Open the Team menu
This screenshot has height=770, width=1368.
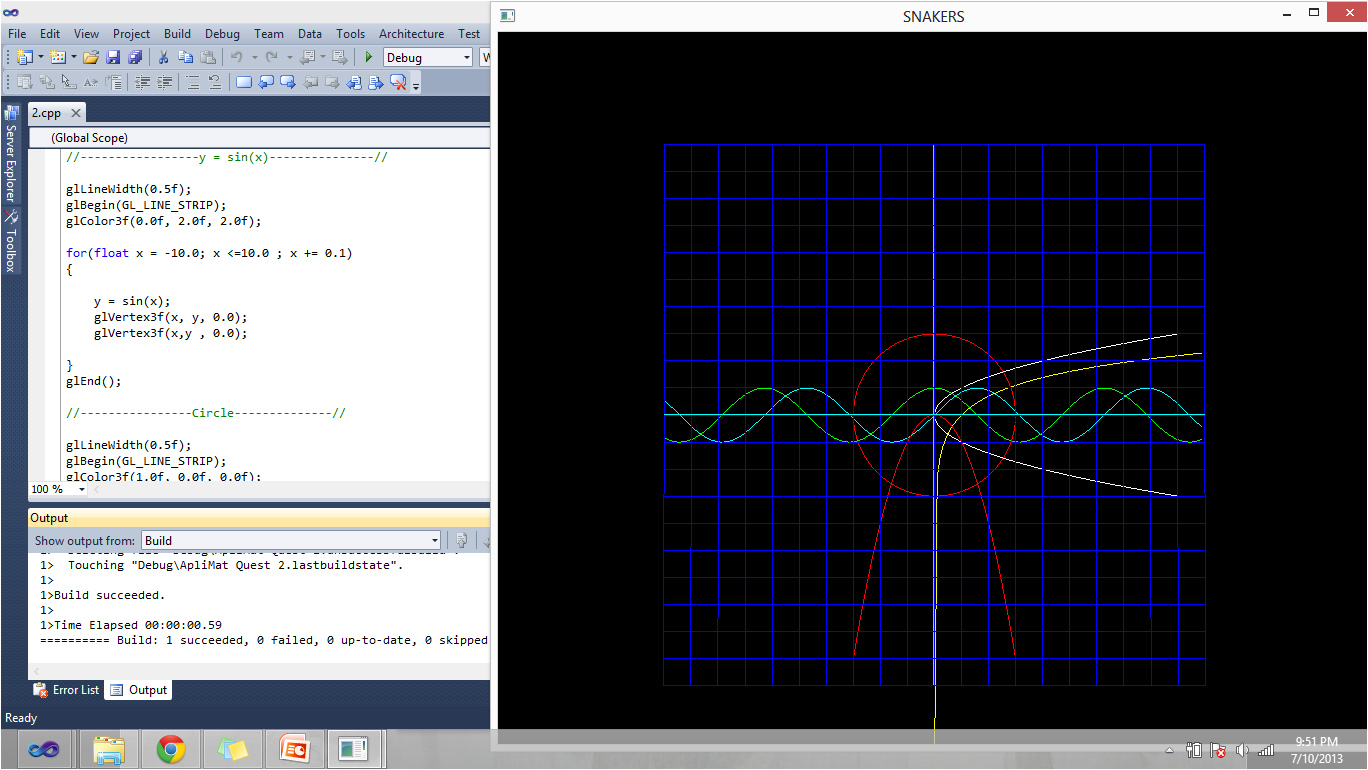(x=269, y=33)
